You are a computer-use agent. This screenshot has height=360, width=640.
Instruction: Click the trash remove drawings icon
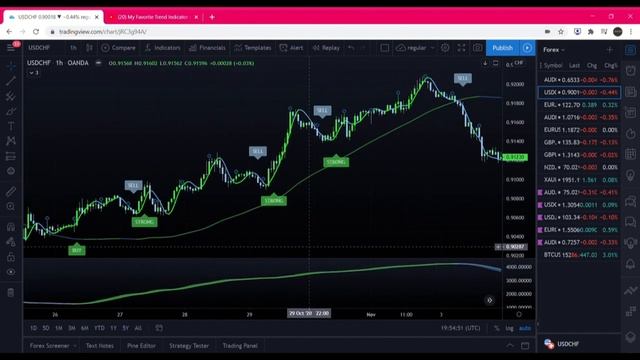11,293
